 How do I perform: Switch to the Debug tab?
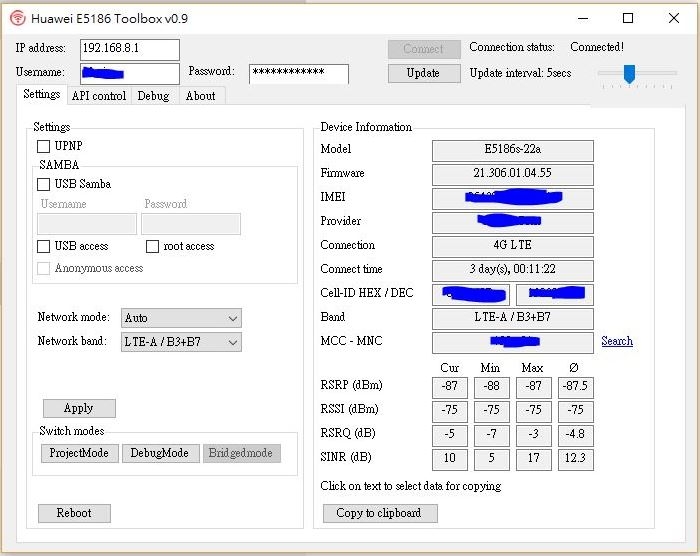click(154, 96)
